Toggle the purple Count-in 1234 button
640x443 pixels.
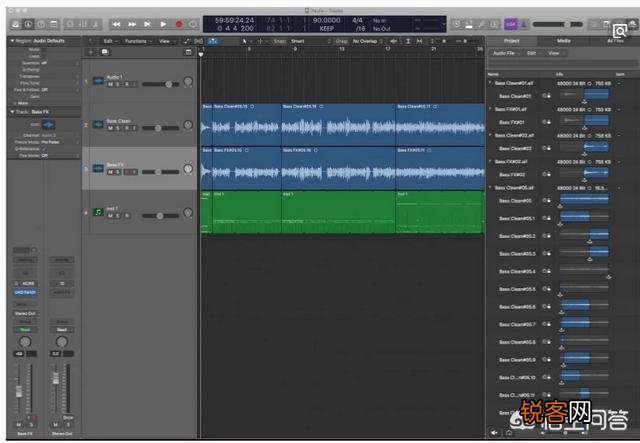[510, 24]
